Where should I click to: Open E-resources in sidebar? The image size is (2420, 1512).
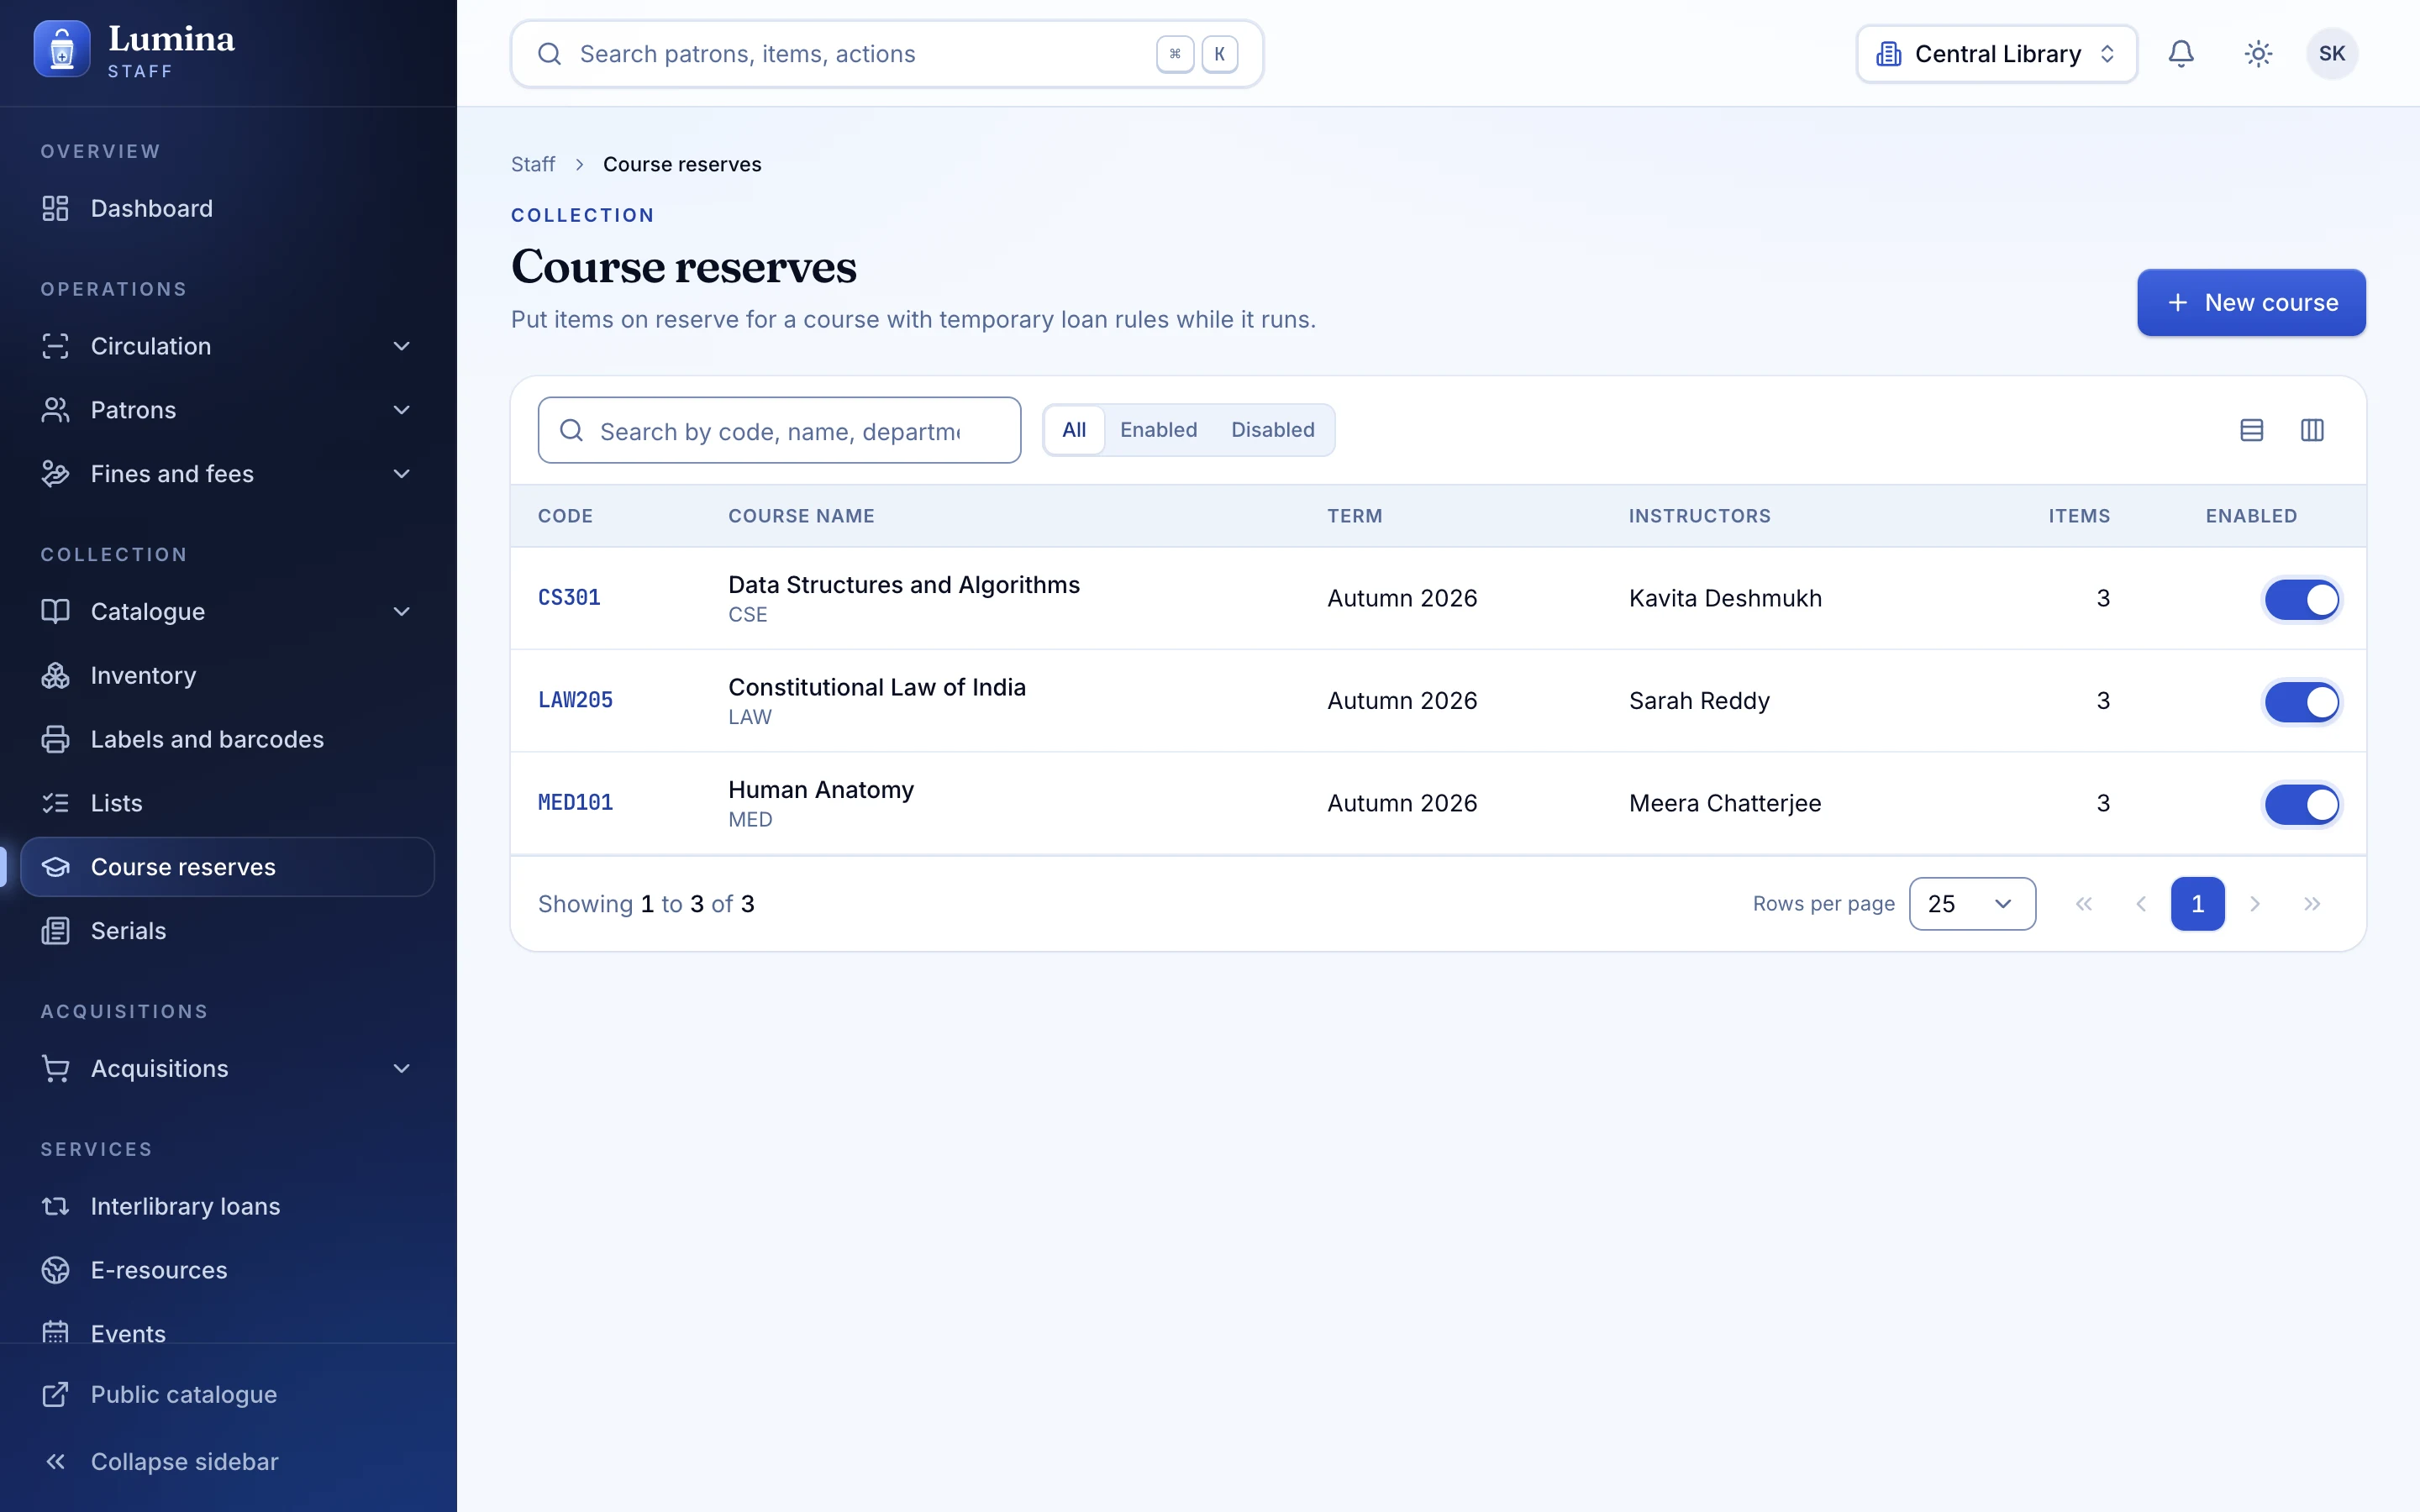point(227,1270)
